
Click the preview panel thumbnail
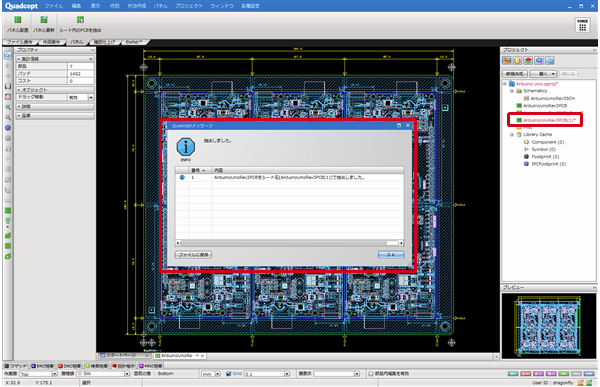(x=549, y=326)
